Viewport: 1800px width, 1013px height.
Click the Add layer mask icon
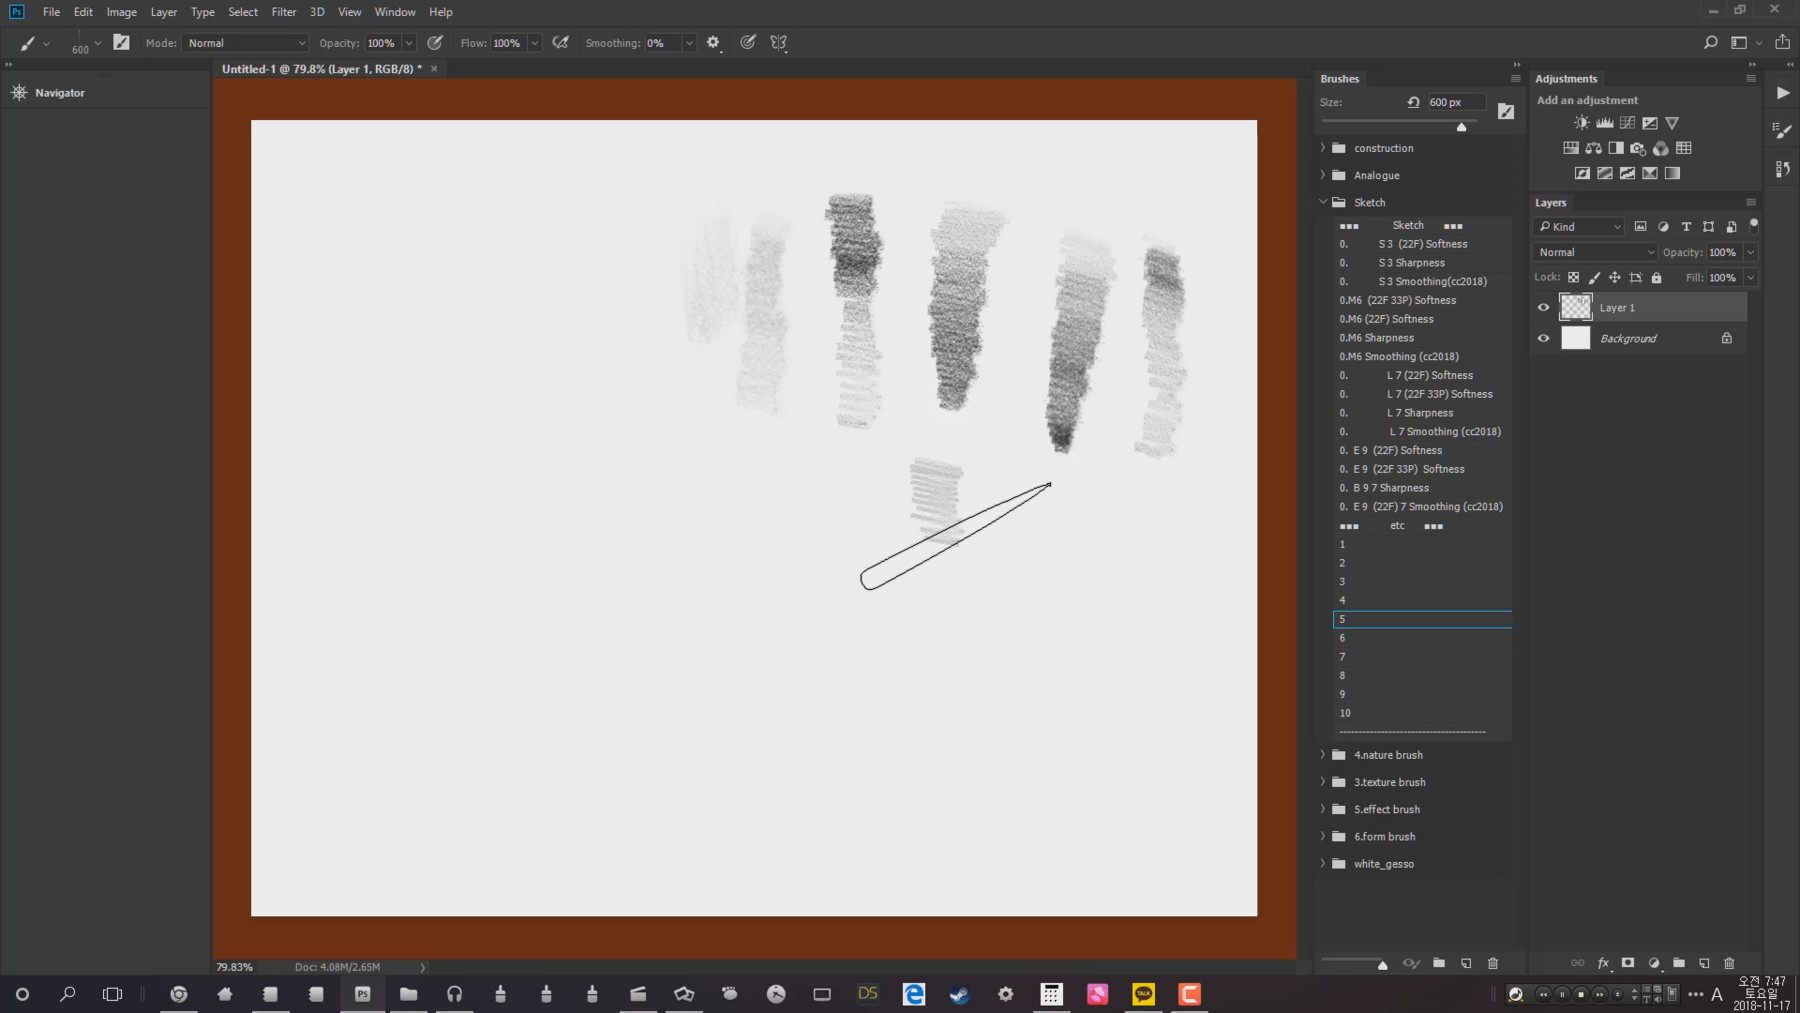tap(1629, 963)
